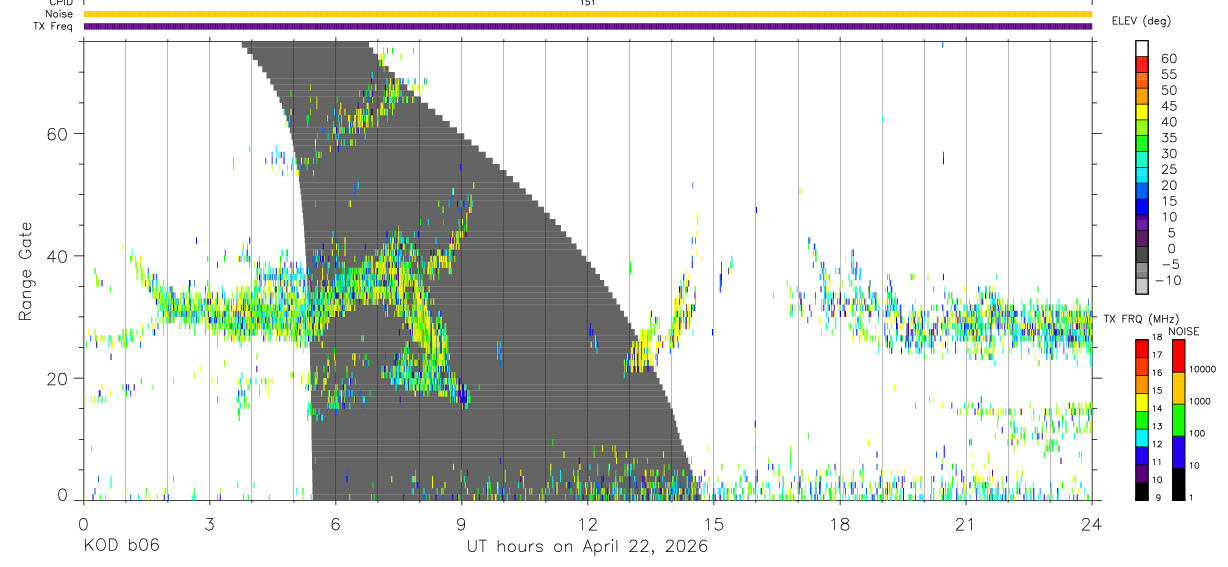Click the −10 label on the ELEV scale
This screenshot has width=1228, height=567.
1166,281
